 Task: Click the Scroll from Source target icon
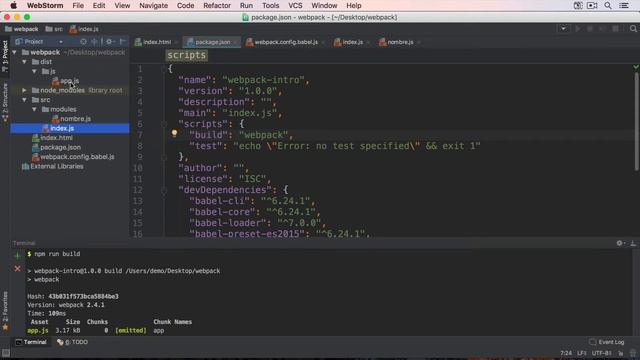[x=83, y=42]
